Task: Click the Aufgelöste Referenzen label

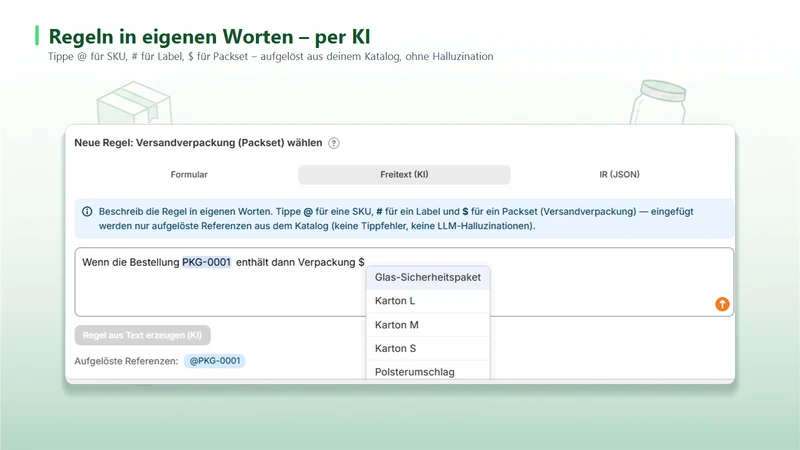Action: pyautogui.click(x=126, y=361)
